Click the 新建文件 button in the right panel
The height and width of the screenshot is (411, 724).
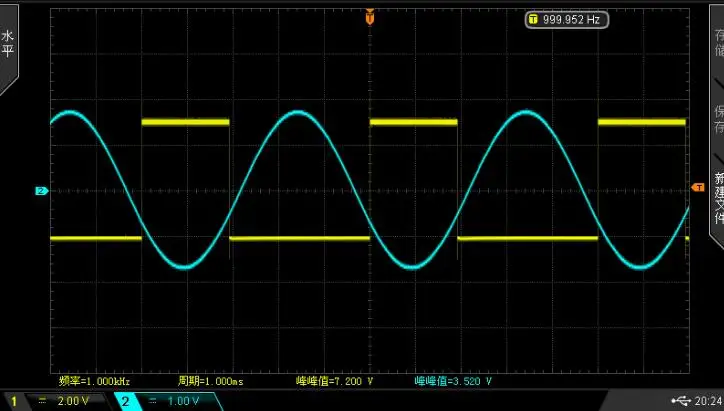[718, 199]
